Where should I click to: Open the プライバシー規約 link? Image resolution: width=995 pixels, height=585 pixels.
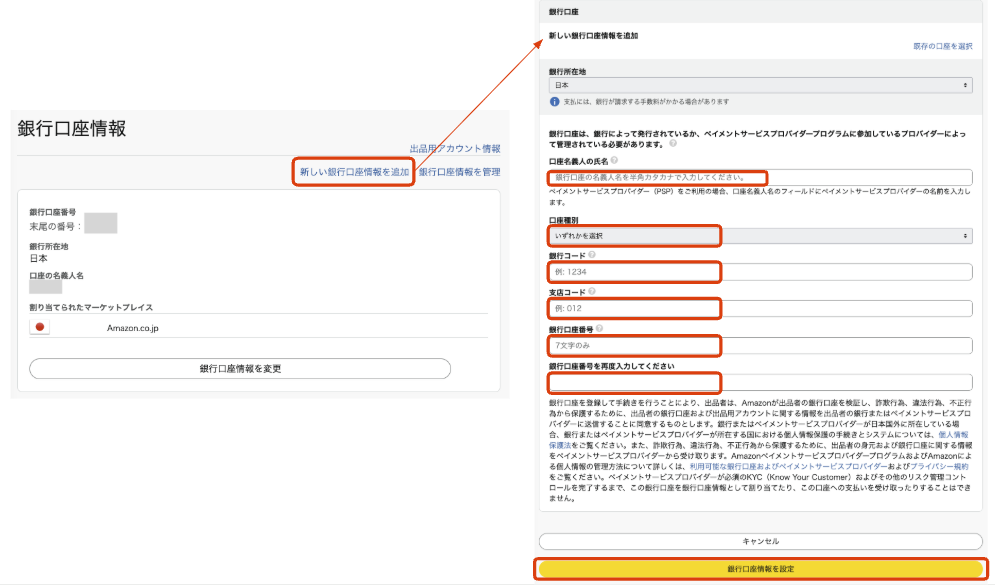[939, 466]
